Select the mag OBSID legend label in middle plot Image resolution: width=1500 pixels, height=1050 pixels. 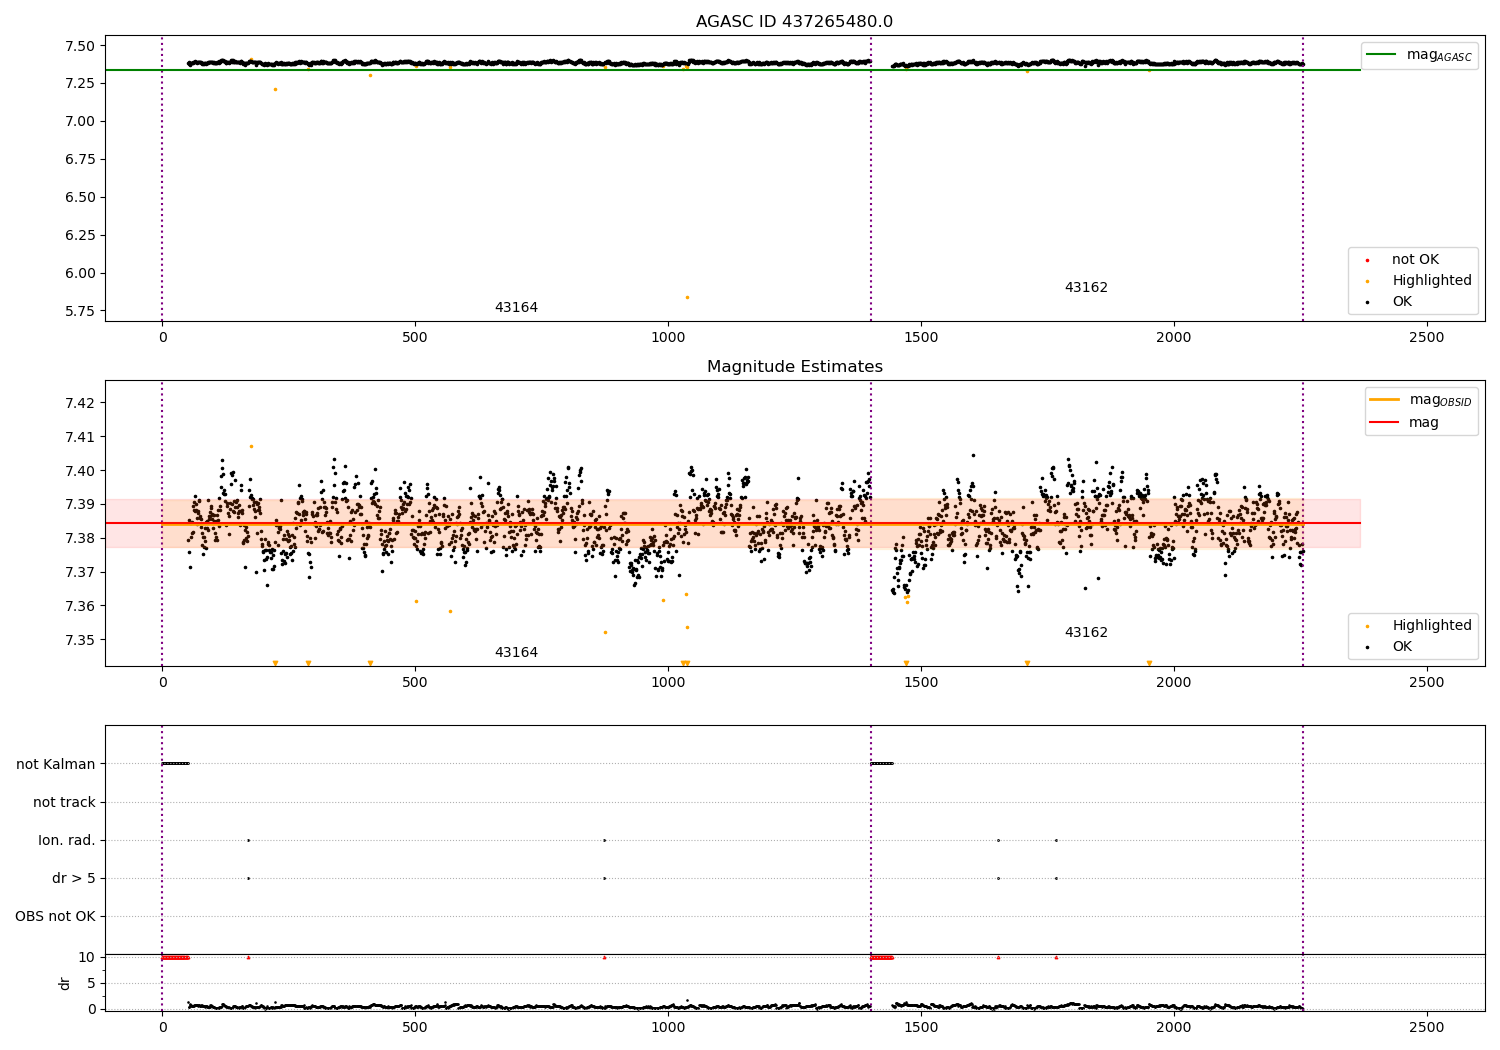coord(1440,400)
